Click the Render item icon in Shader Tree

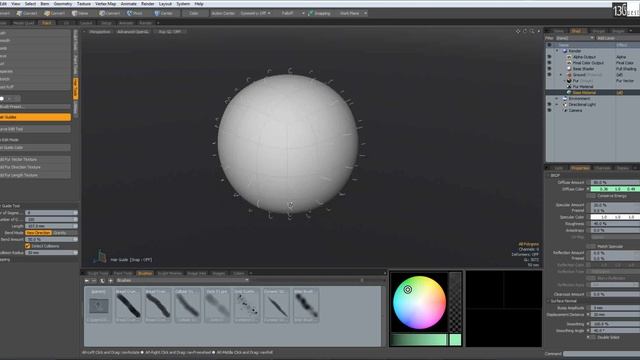coord(565,51)
